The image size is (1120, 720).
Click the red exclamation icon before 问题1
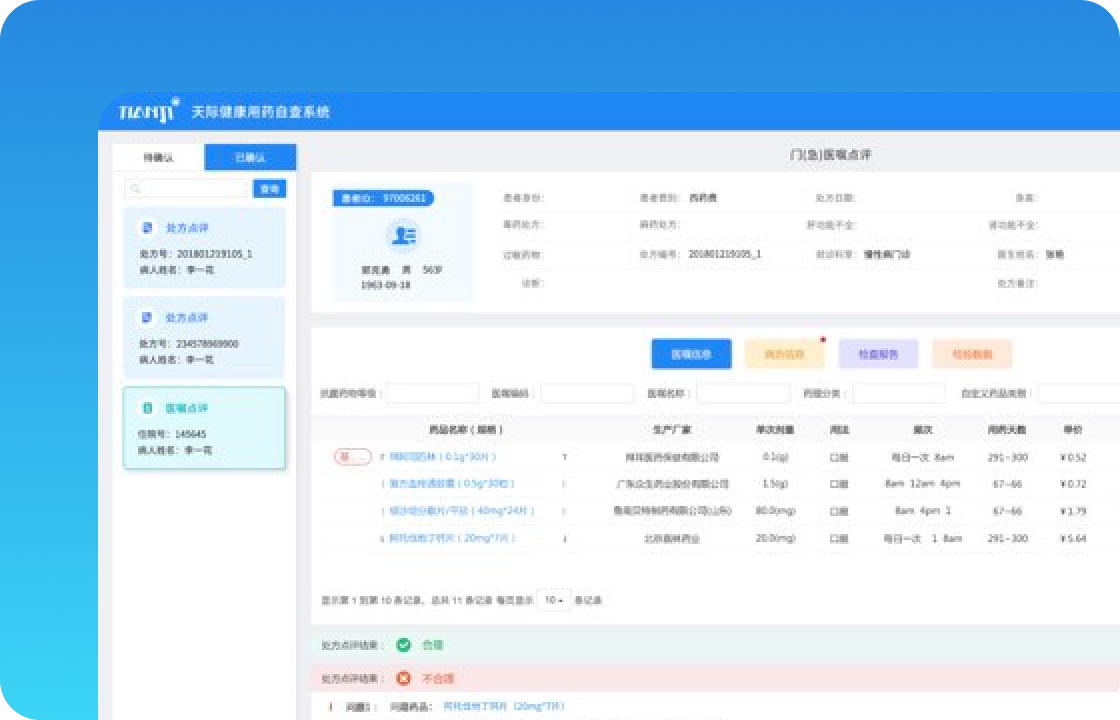tap(331, 706)
